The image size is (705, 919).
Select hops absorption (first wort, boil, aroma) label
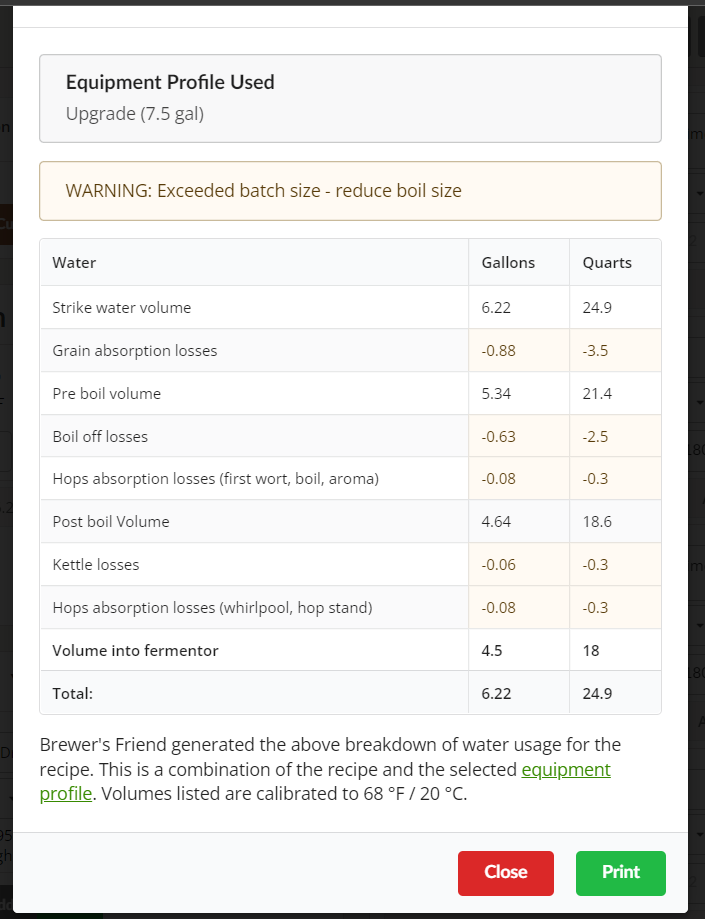coord(215,479)
